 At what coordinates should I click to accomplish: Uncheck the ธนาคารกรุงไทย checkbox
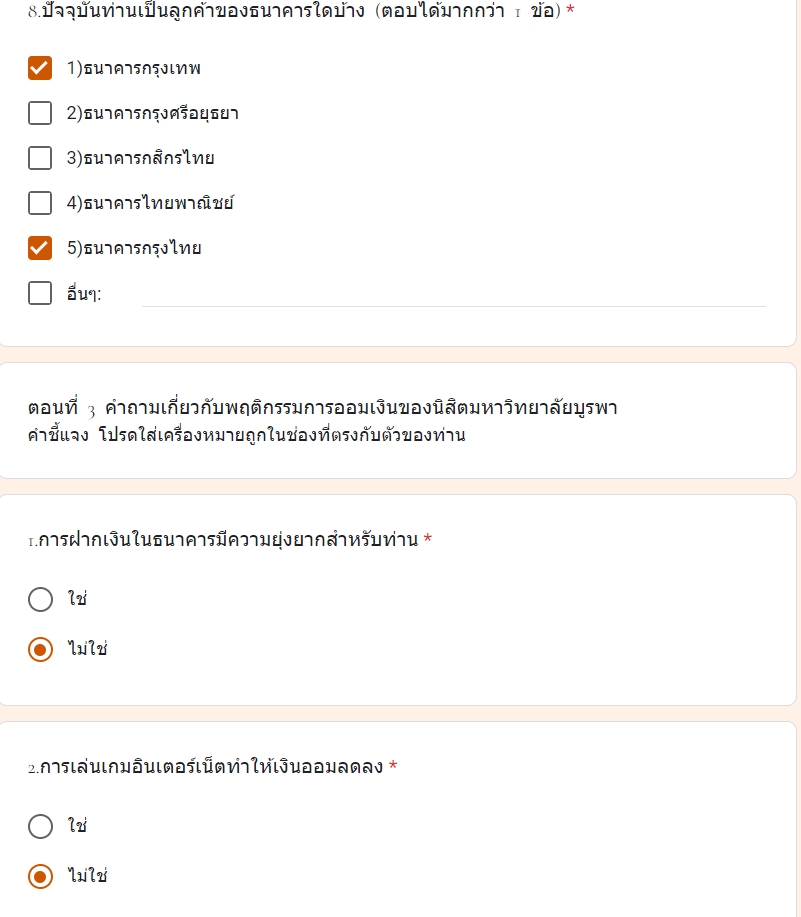click(40, 248)
